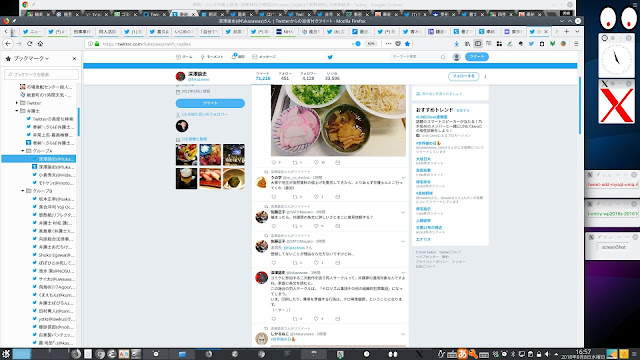This screenshot has width=640, height=360.
Task: Open the Firefox downloads arrow icon
Action: coord(457,44)
